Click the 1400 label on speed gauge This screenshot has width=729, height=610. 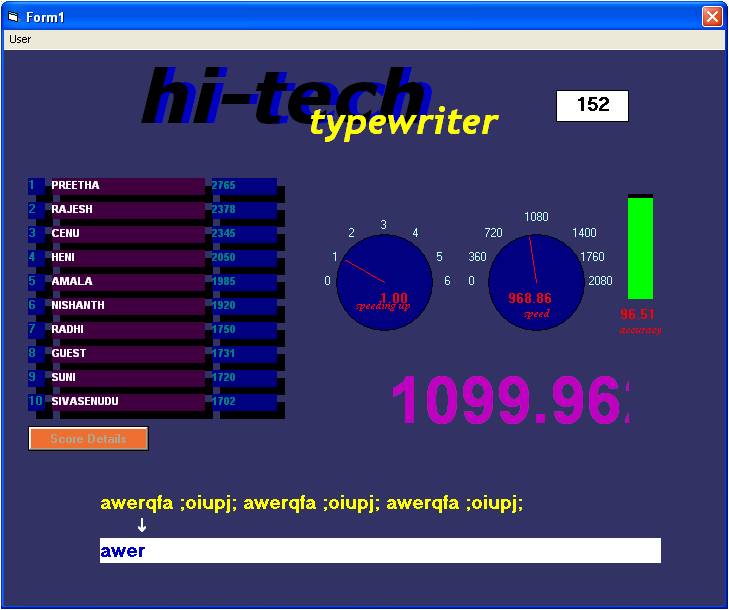pos(584,232)
